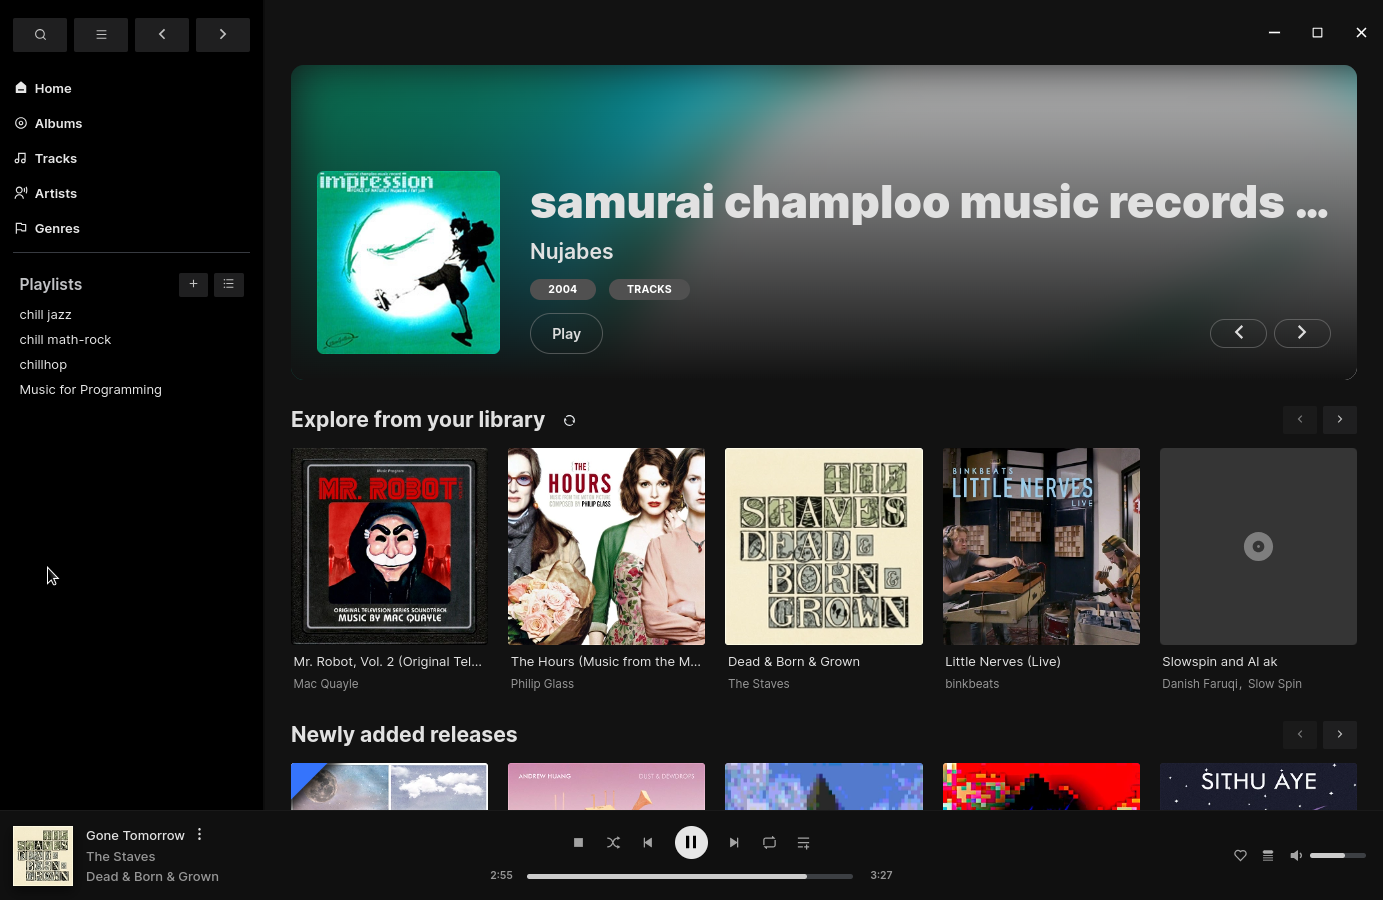This screenshot has height=900, width=1383.
Task: Stop playback with the stop button
Action: pos(578,843)
